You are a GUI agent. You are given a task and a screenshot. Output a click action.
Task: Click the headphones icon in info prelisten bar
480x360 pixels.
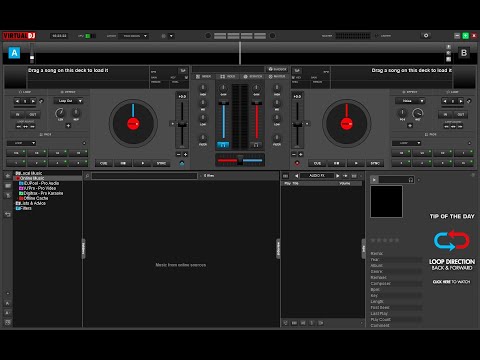(x=411, y=180)
